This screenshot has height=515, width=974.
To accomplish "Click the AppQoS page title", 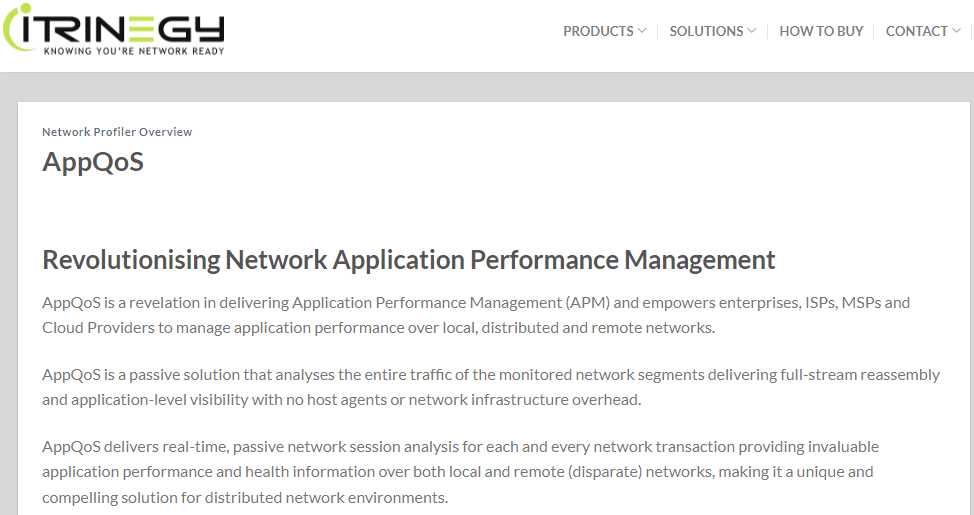I will coord(93,162).
